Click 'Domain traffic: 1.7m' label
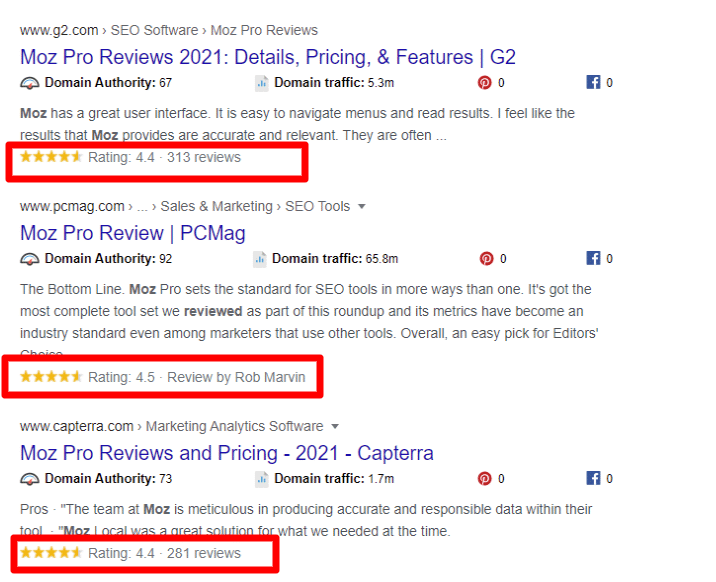The height and width of the screenshot is (582, 716). [x=334, y=479]
